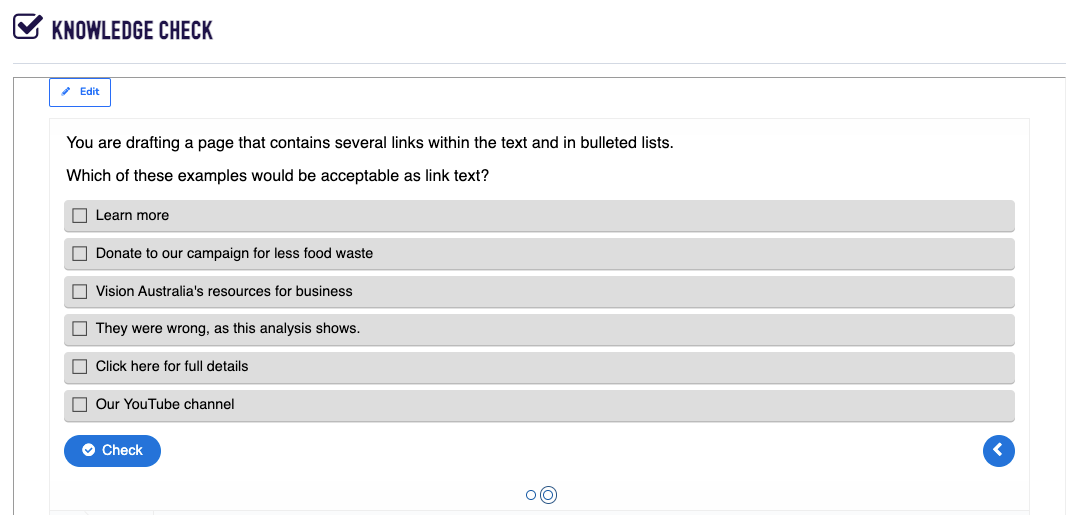Screen dimensions: 1073x515
Task: Select "Click here for full details" row
Action: [539, 367]
